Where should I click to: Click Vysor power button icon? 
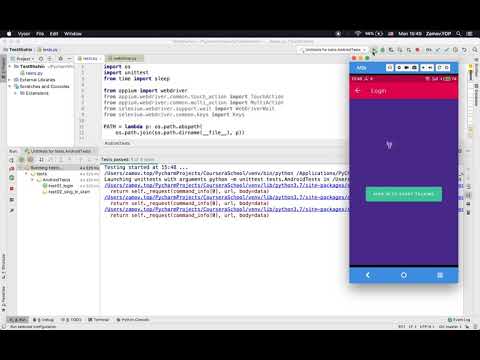click(447, 68)
